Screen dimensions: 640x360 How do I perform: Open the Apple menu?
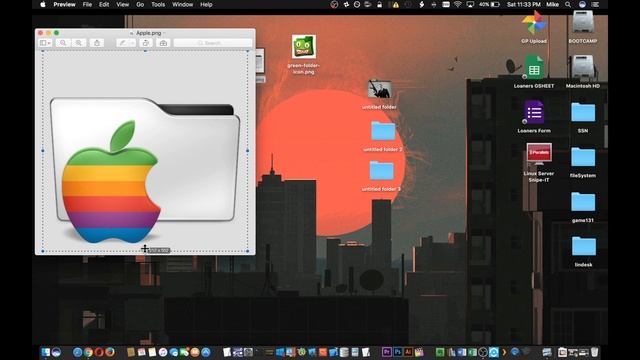pyautogui.click(x=43, y=4)
